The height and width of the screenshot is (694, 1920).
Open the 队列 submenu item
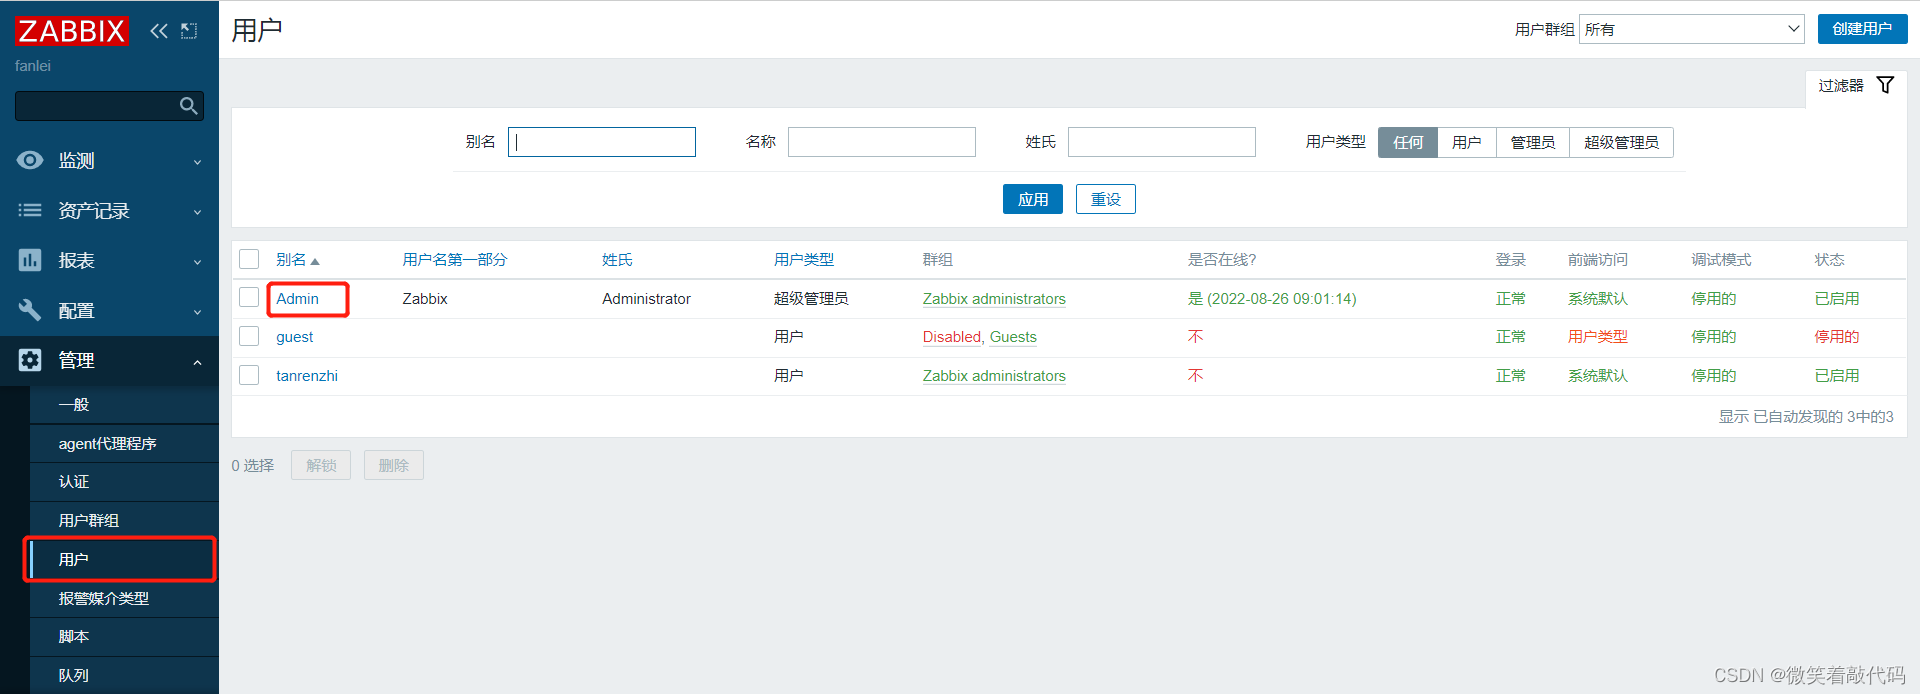tap(124, 675)
